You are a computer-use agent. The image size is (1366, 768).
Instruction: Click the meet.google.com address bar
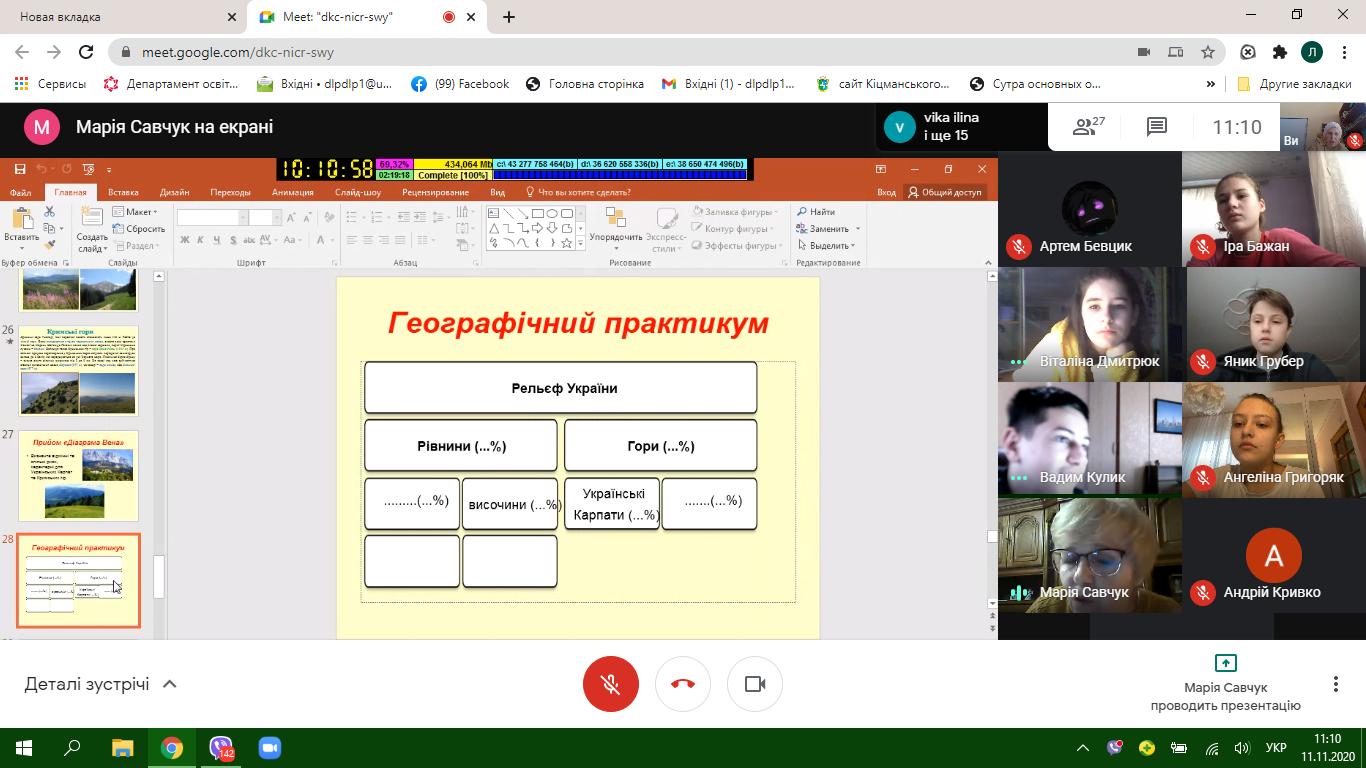pyautogui.click(x=600, y=52)
